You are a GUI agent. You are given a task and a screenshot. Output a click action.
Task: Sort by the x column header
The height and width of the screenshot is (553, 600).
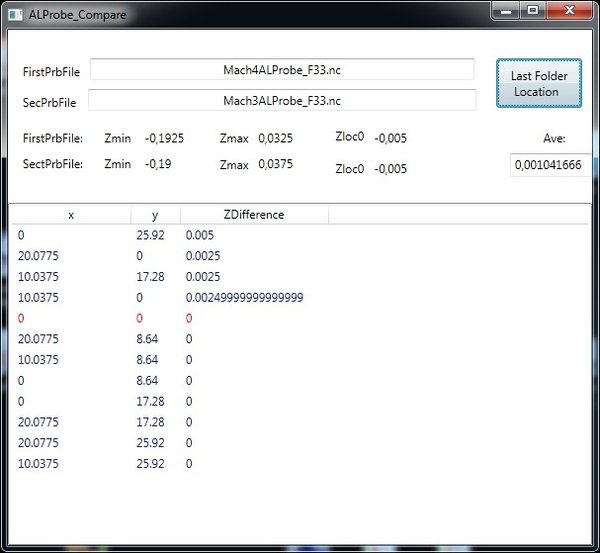point(70,215)
